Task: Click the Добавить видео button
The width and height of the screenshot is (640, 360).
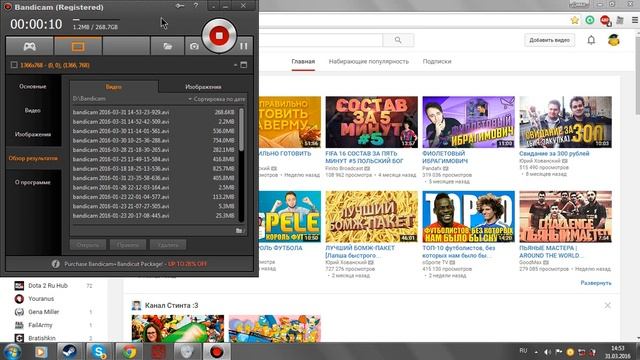Action: (x=549, y=40)
